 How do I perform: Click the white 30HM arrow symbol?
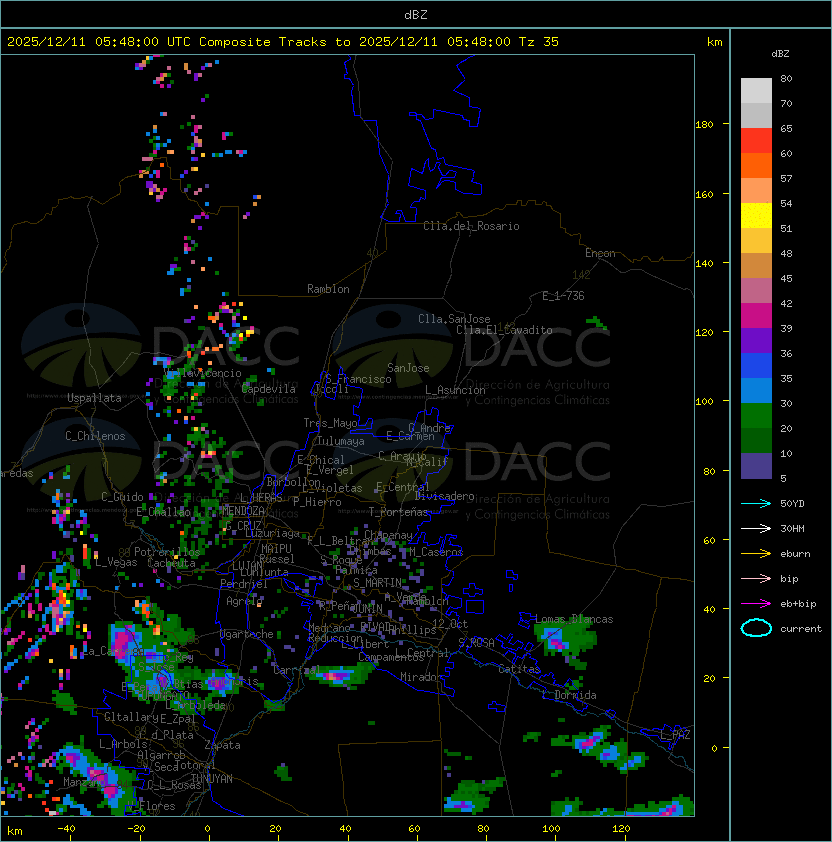tap(756, 528)
